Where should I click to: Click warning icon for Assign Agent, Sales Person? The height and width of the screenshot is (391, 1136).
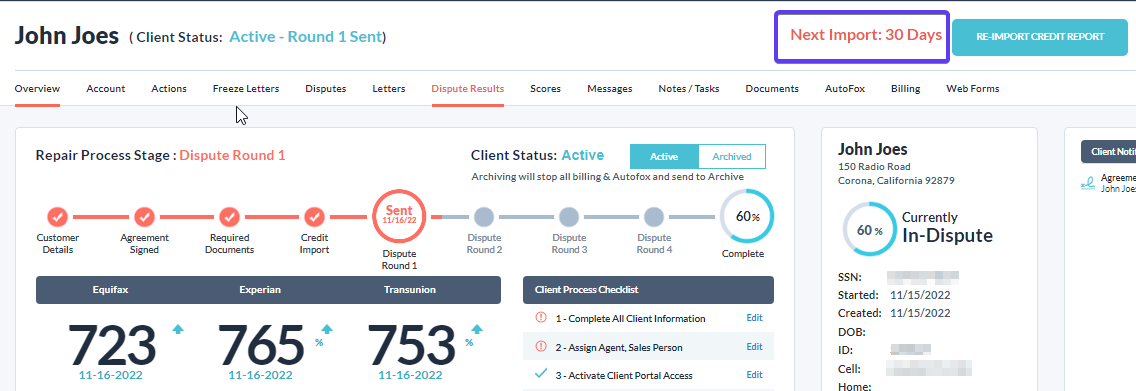pos(540,347)
